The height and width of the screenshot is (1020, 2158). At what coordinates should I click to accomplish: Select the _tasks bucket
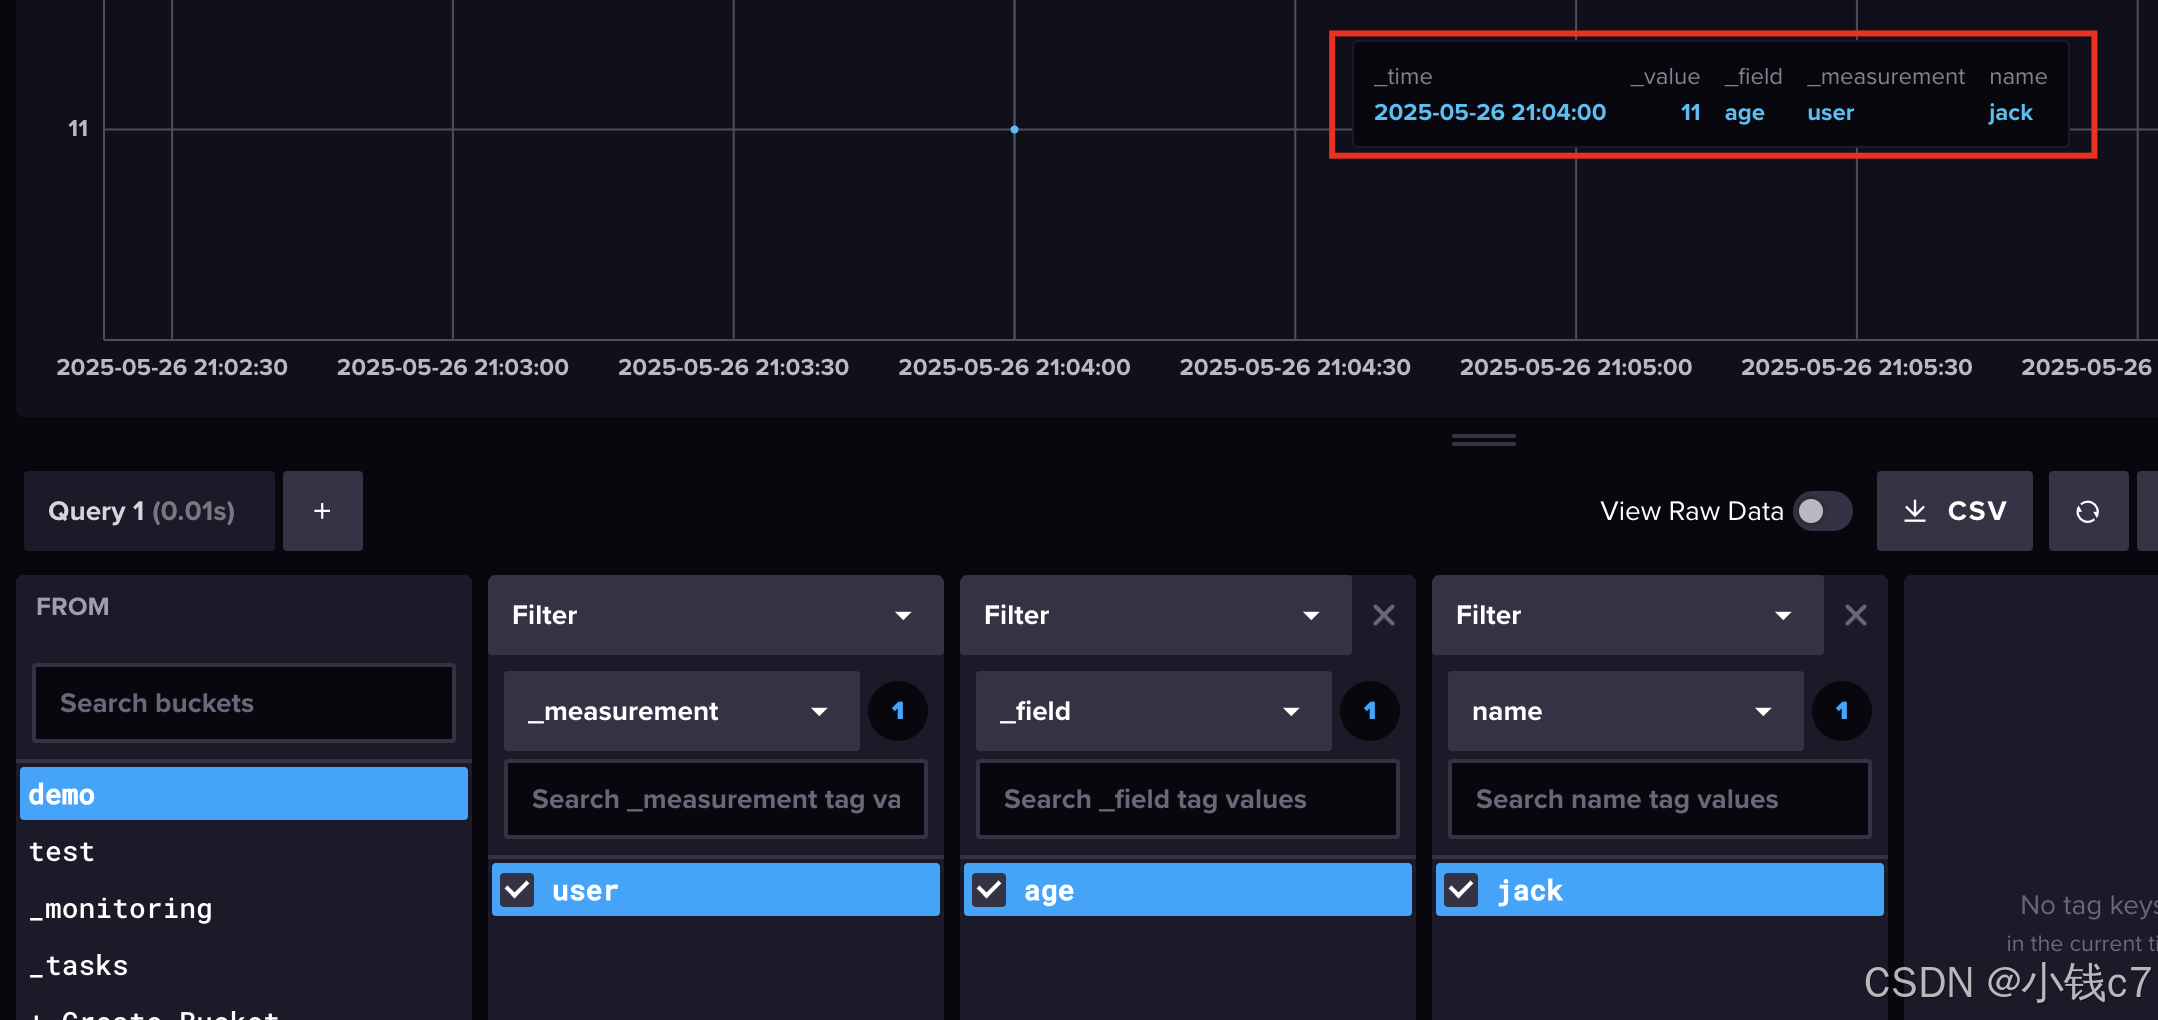click(243, 965)
